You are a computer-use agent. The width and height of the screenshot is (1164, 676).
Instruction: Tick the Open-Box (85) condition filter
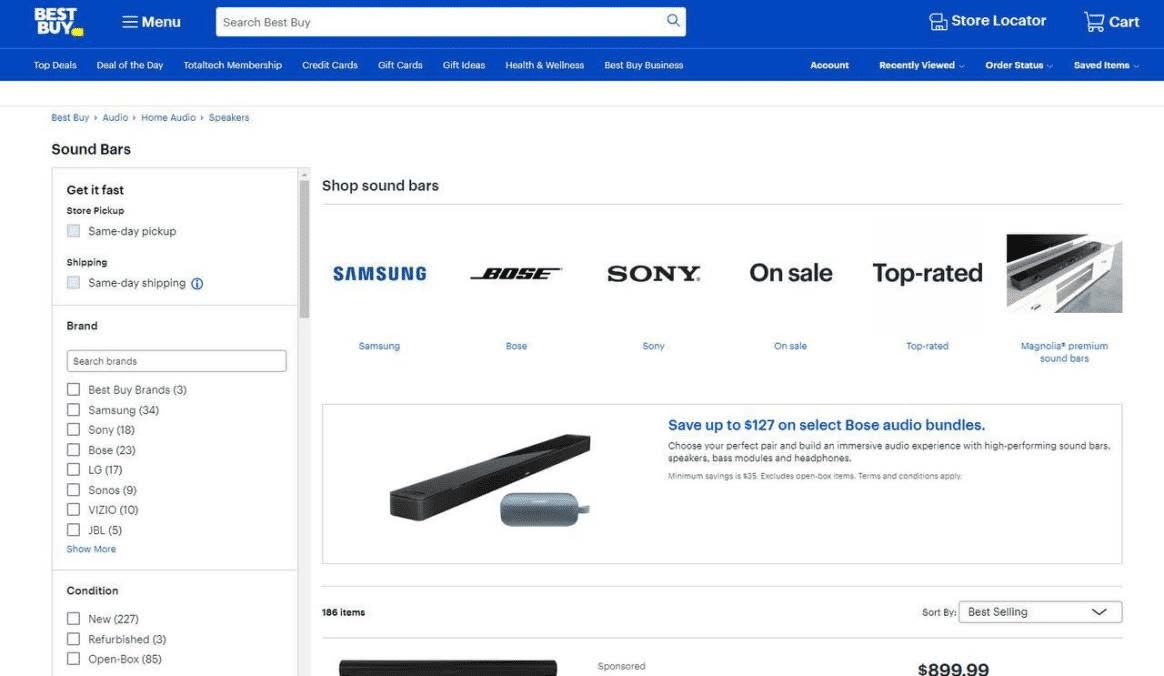pyautogui.click(x=73, y=659)
